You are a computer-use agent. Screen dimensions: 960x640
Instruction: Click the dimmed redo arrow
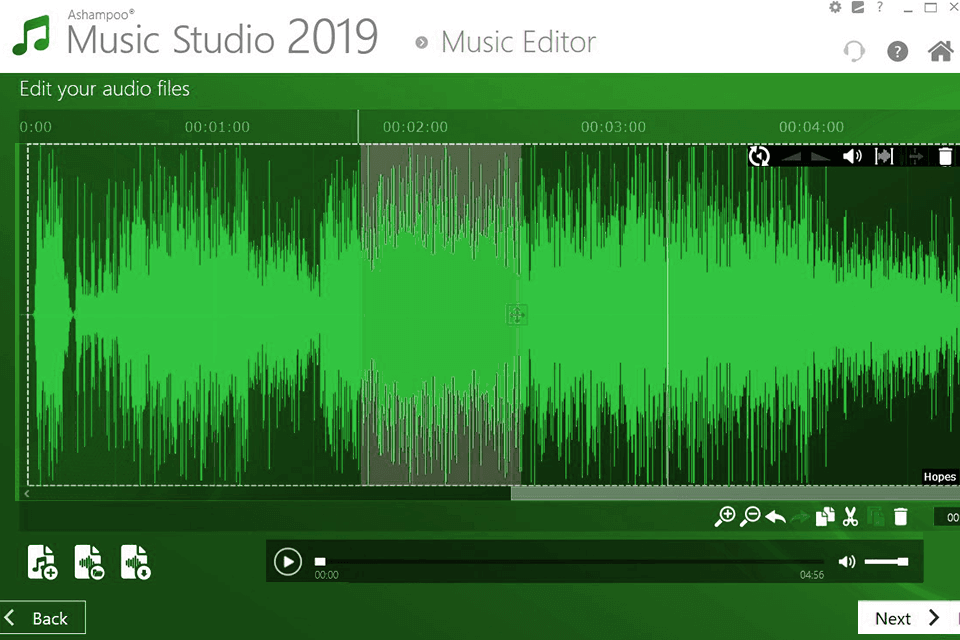tap(800, 518)
